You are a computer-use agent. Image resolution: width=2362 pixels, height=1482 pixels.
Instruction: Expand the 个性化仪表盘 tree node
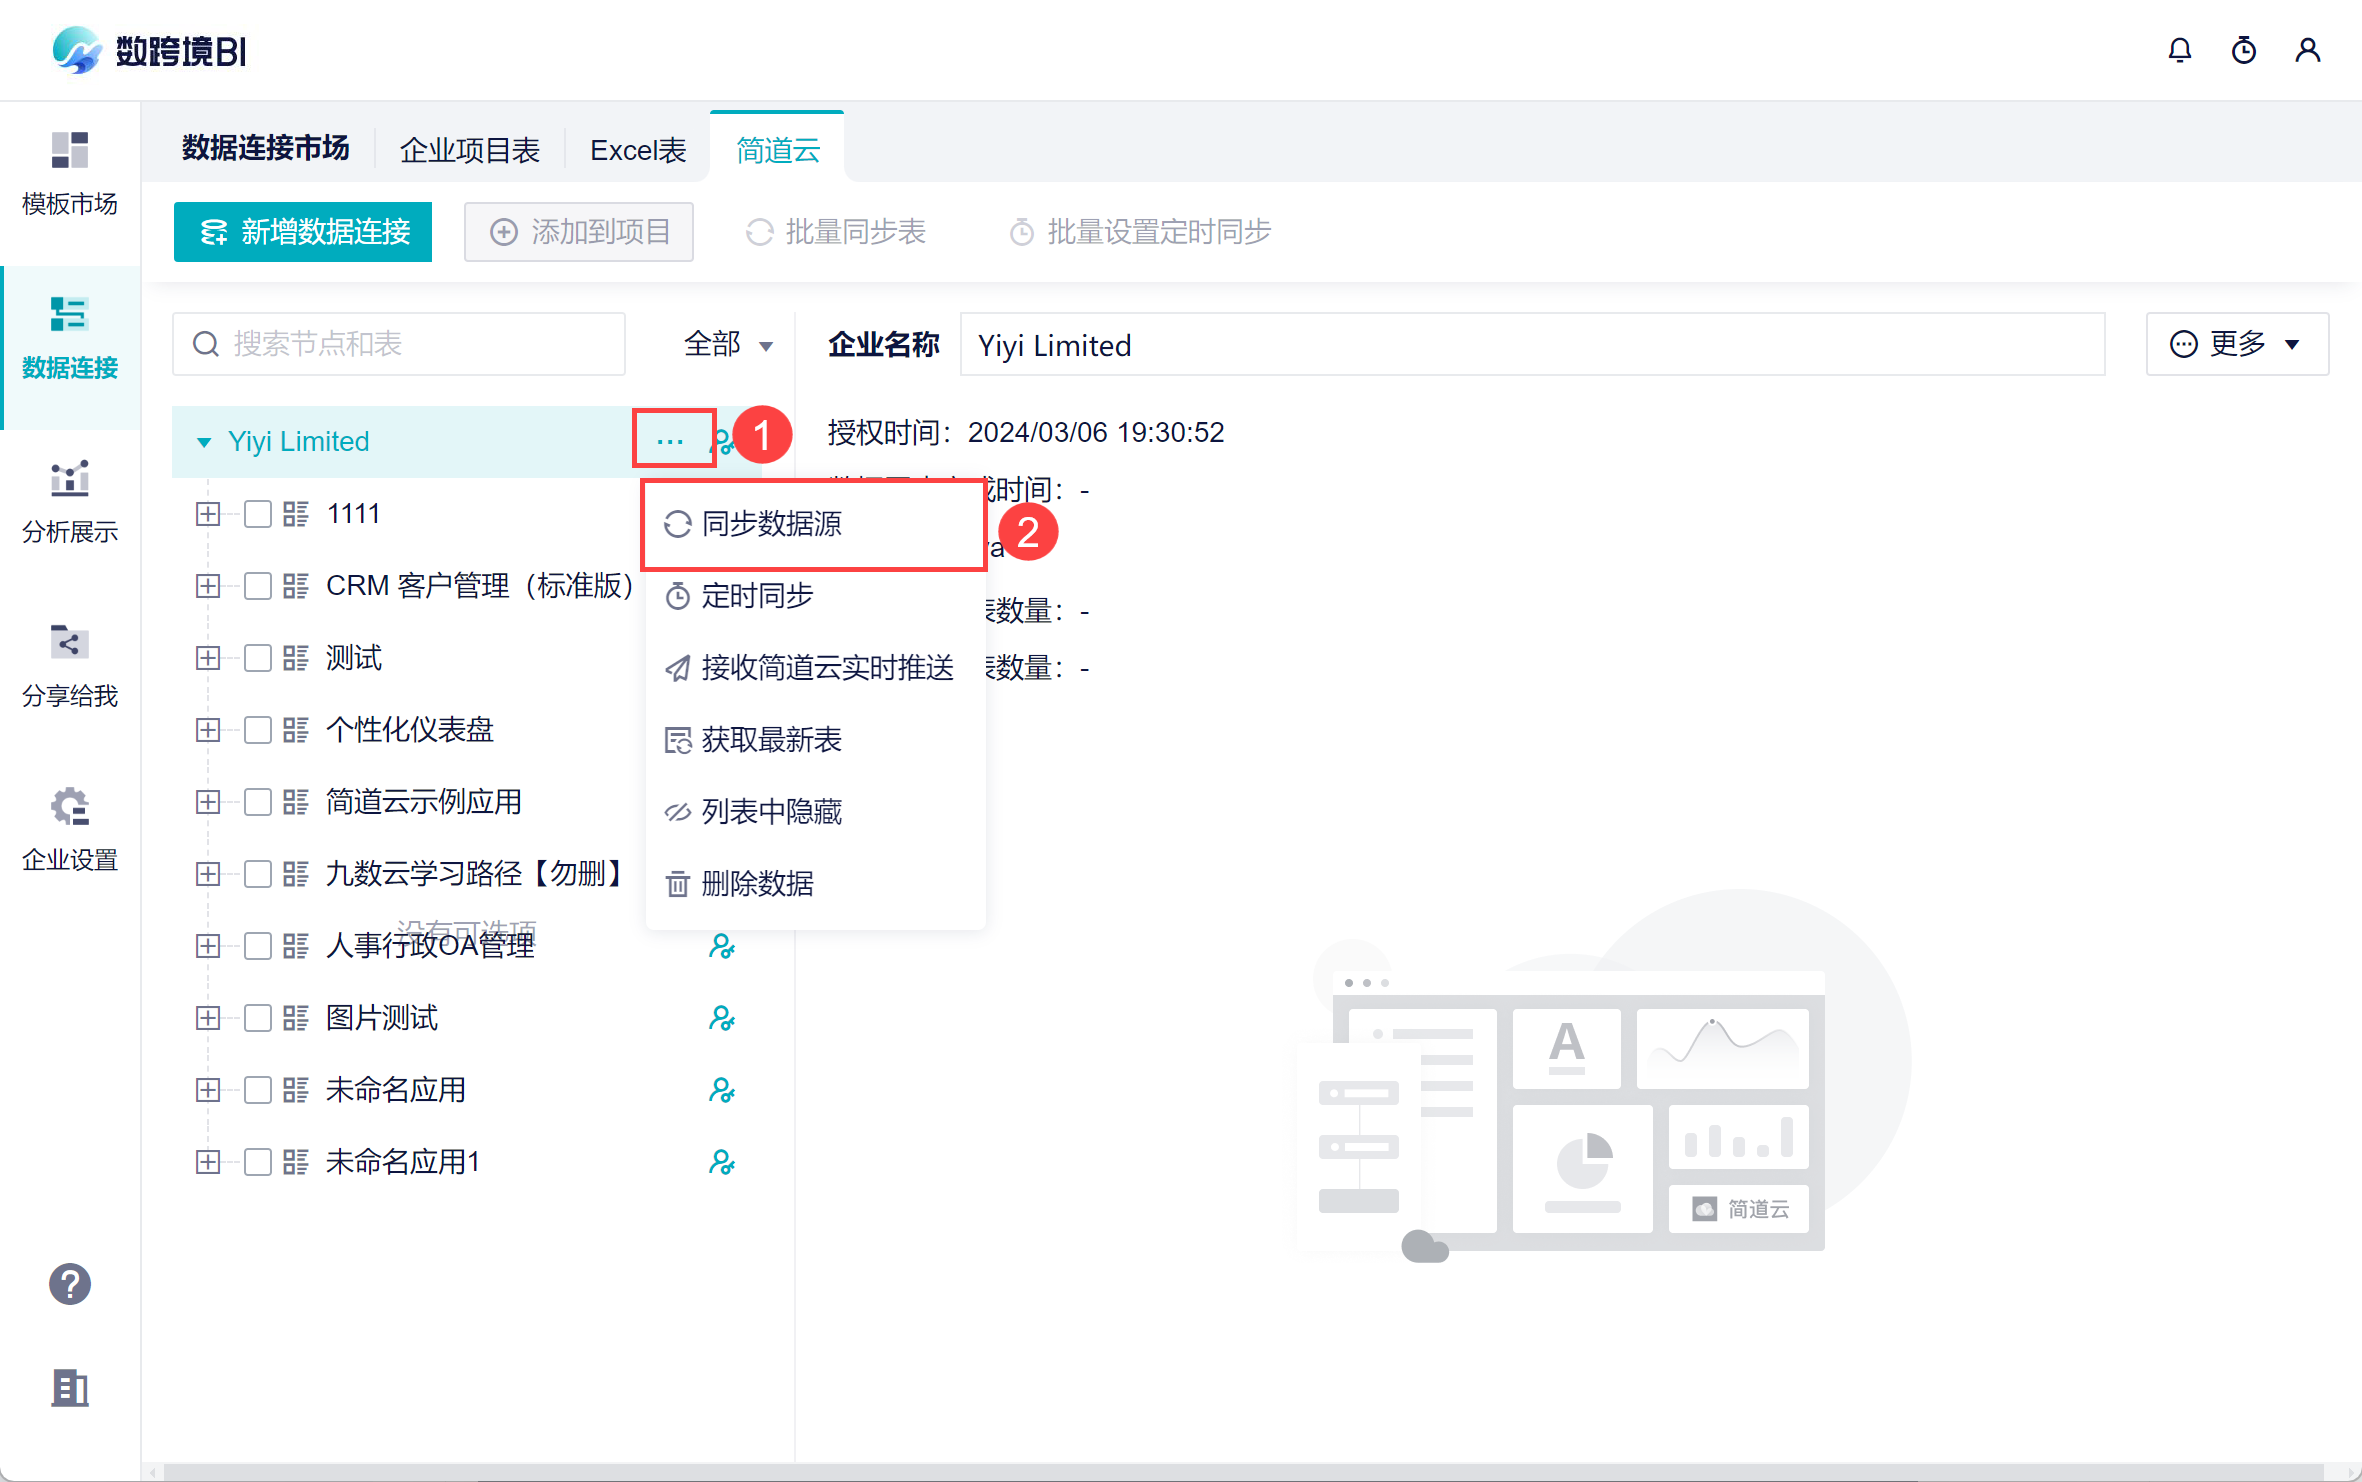pos(208,730)
